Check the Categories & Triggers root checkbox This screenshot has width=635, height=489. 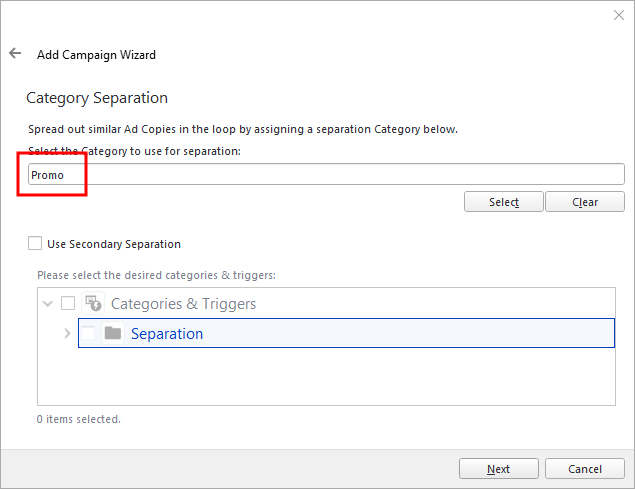point(68,303)
